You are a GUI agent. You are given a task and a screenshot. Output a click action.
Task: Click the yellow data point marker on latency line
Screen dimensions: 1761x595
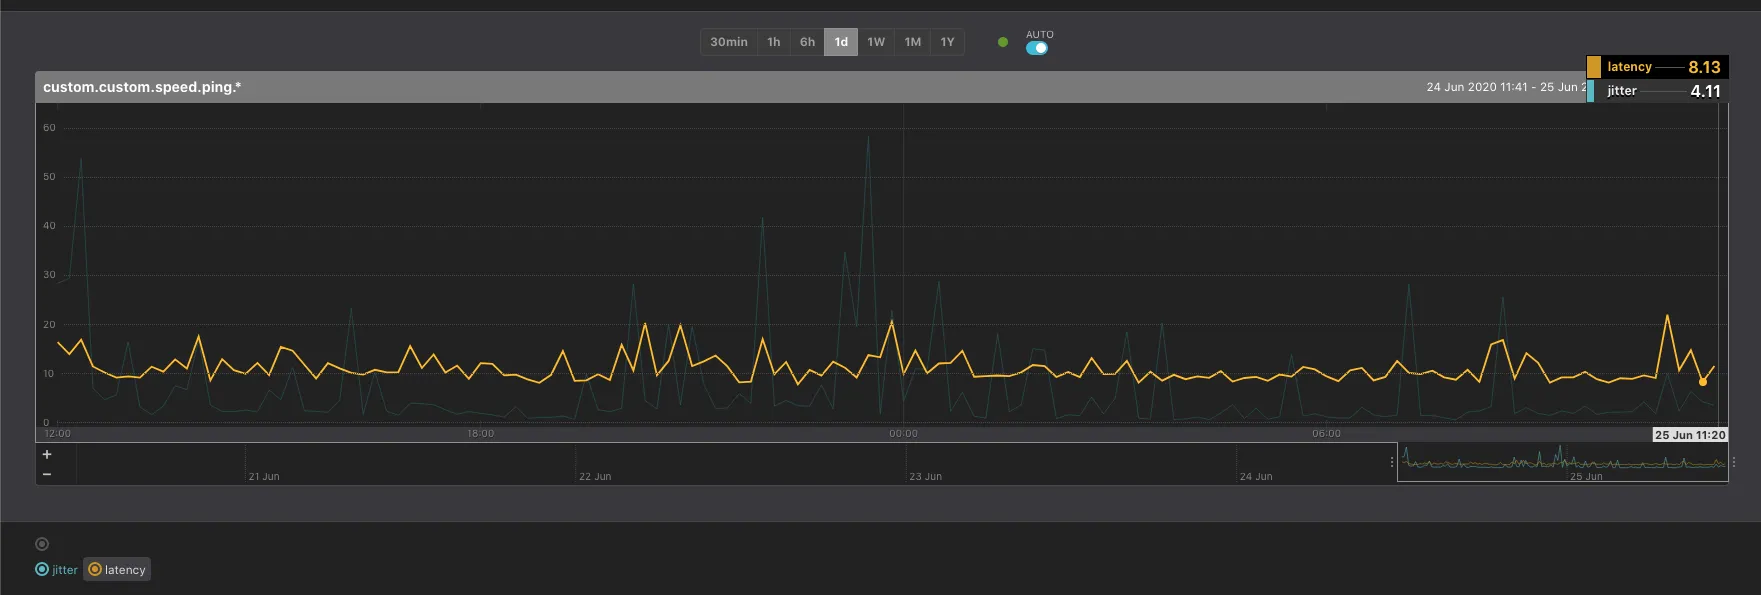(1703, 382)
